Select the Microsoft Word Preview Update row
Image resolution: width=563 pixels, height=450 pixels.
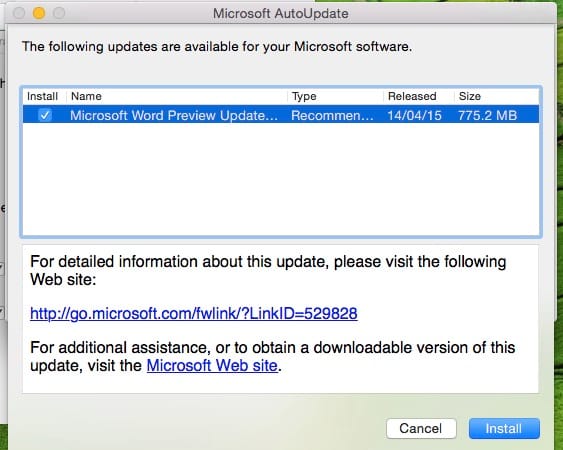click(x=281, y=115)
